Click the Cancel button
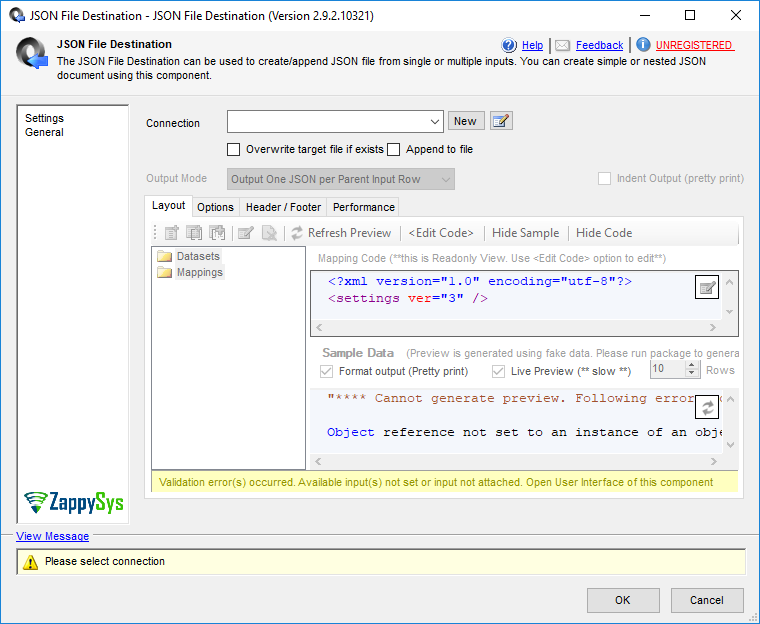The width and height of the screenshot is (760, 624). point(707,600)
